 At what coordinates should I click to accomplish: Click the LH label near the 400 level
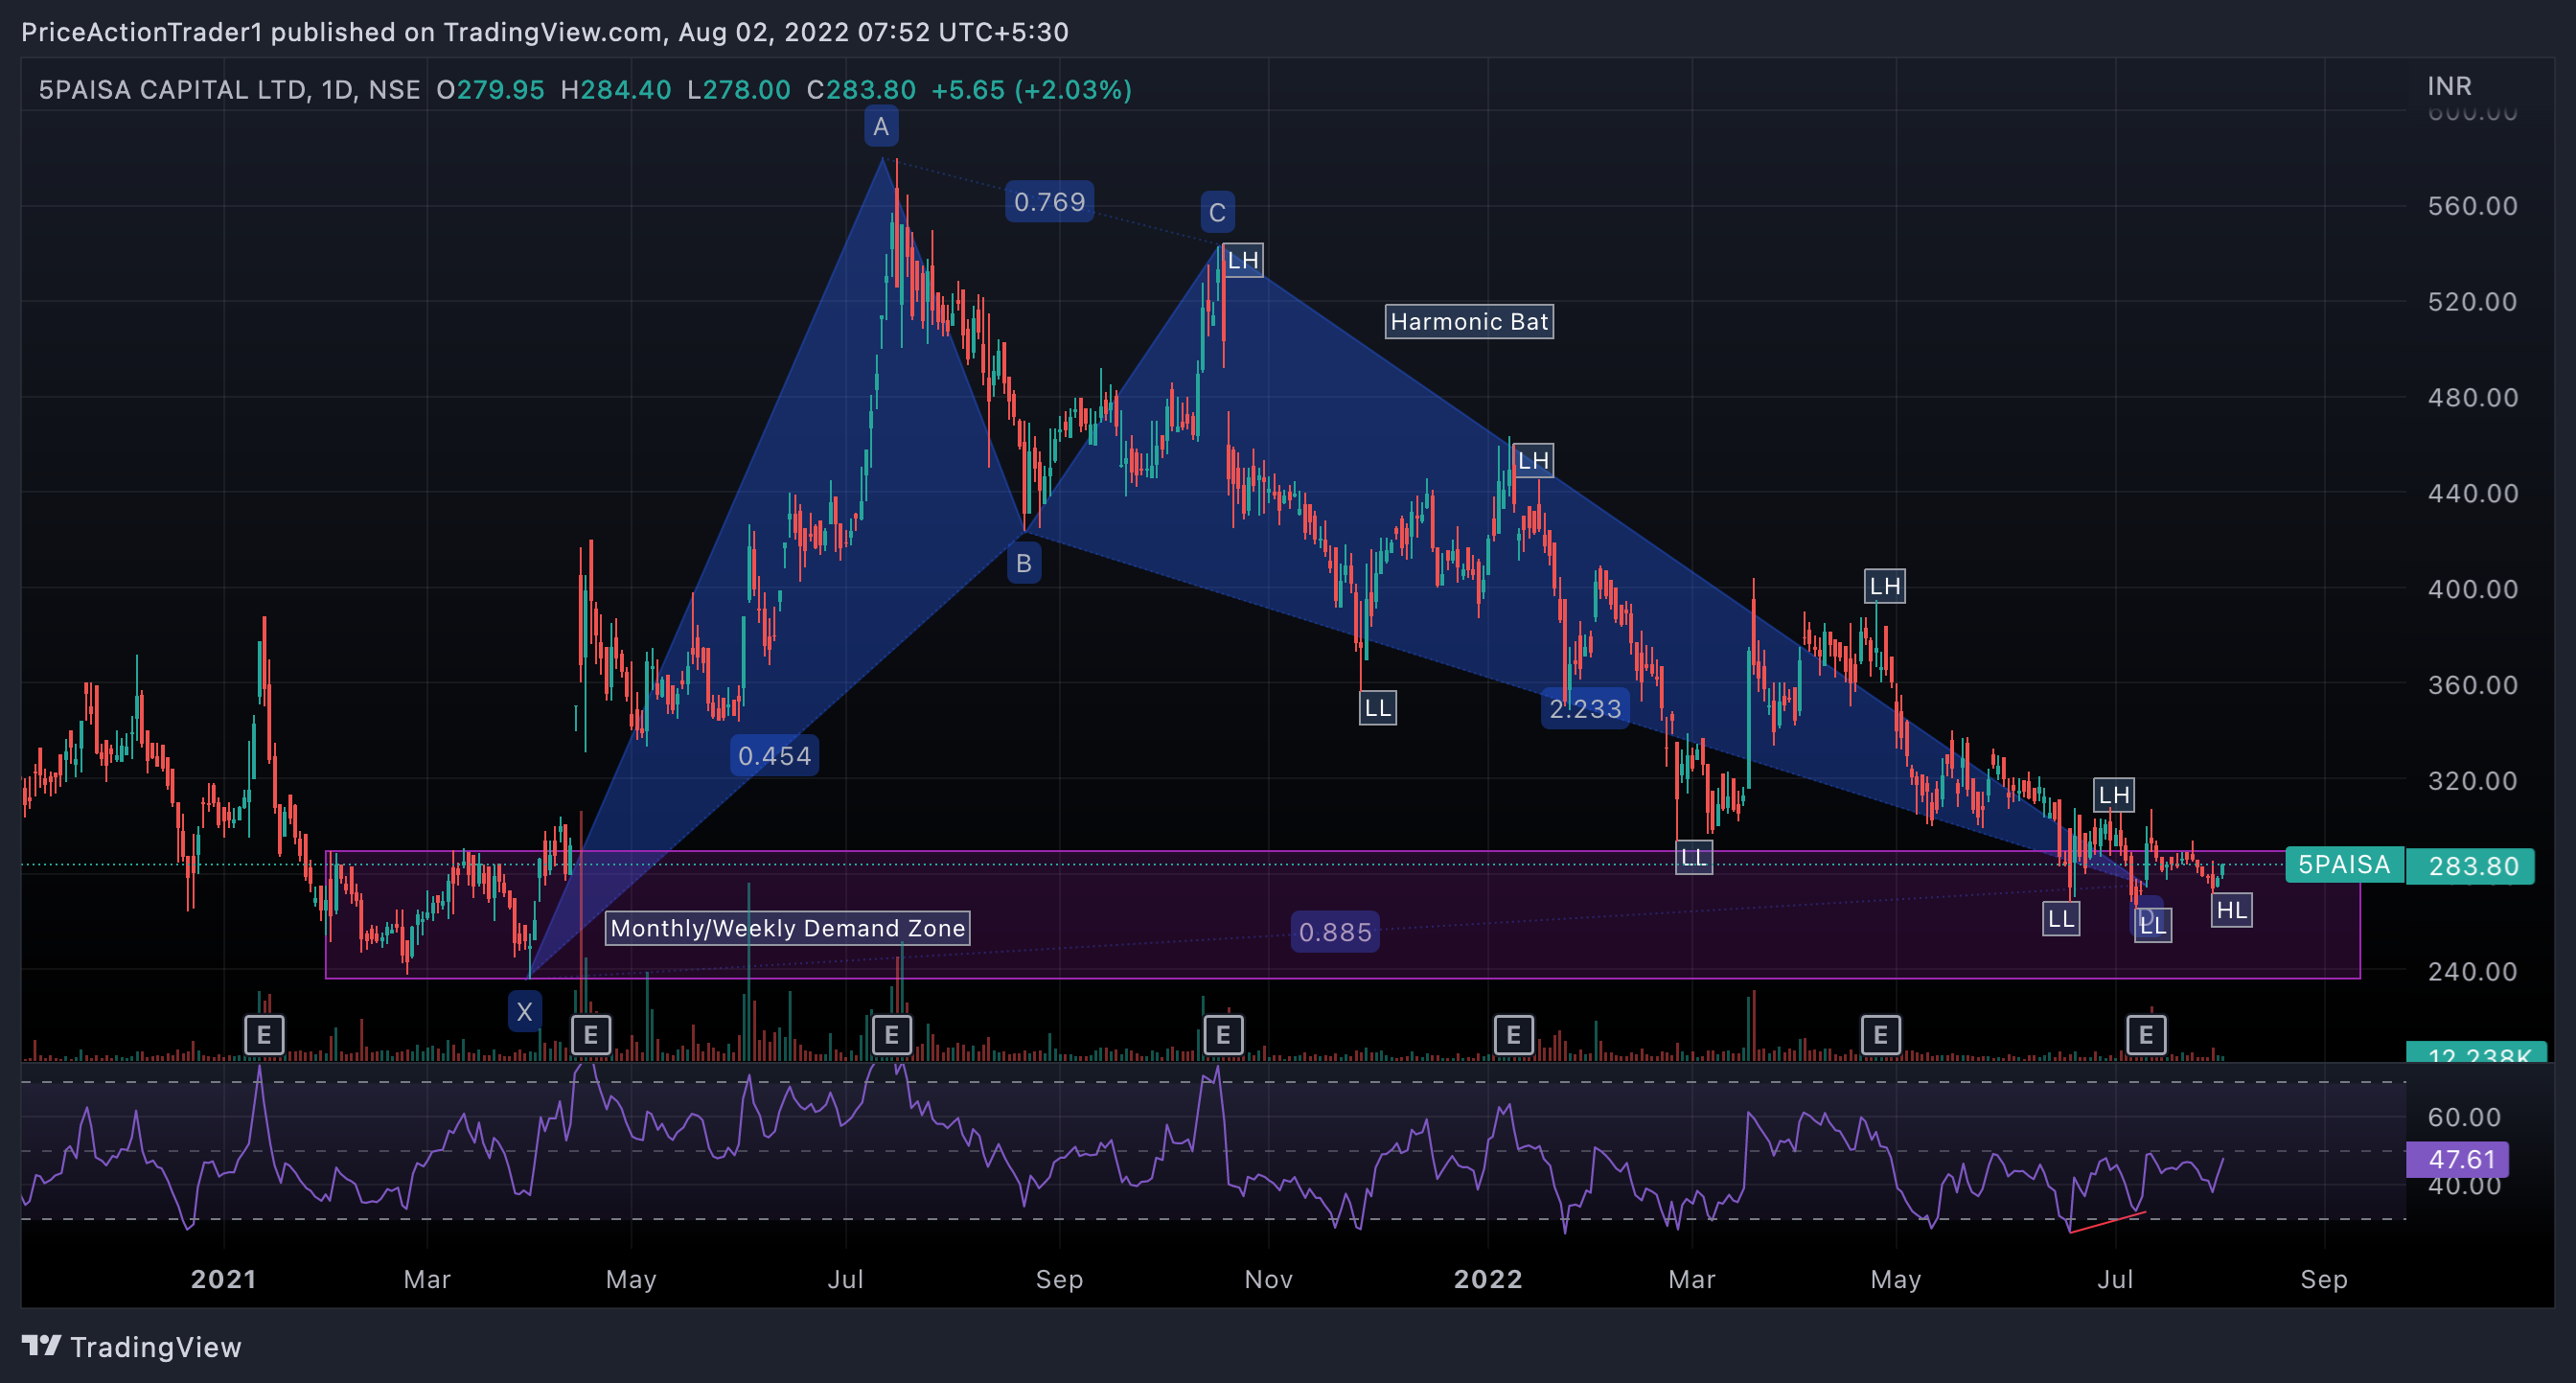(1885, 586)
